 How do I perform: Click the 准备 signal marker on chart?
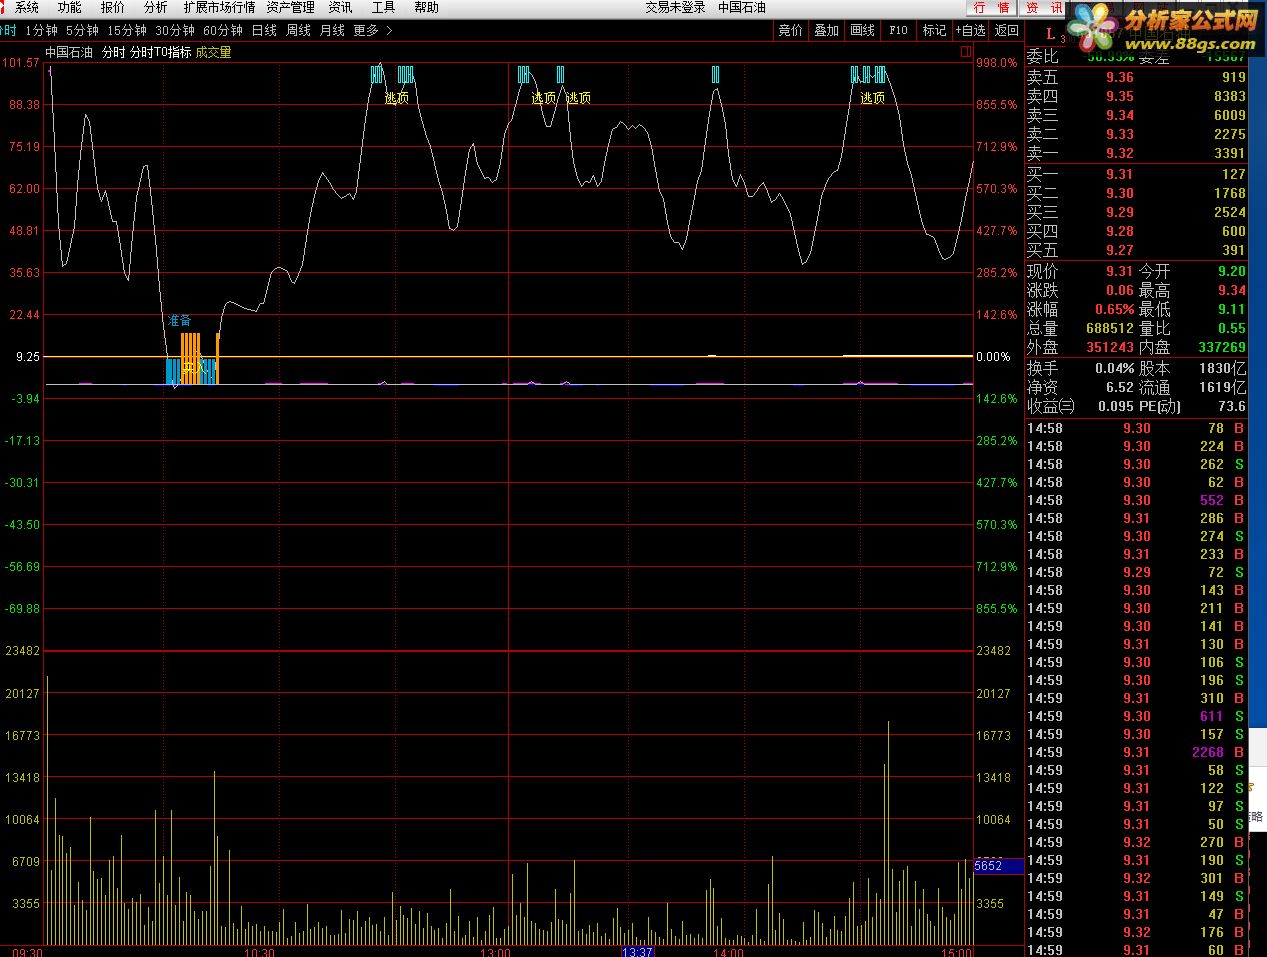(179, 320)
